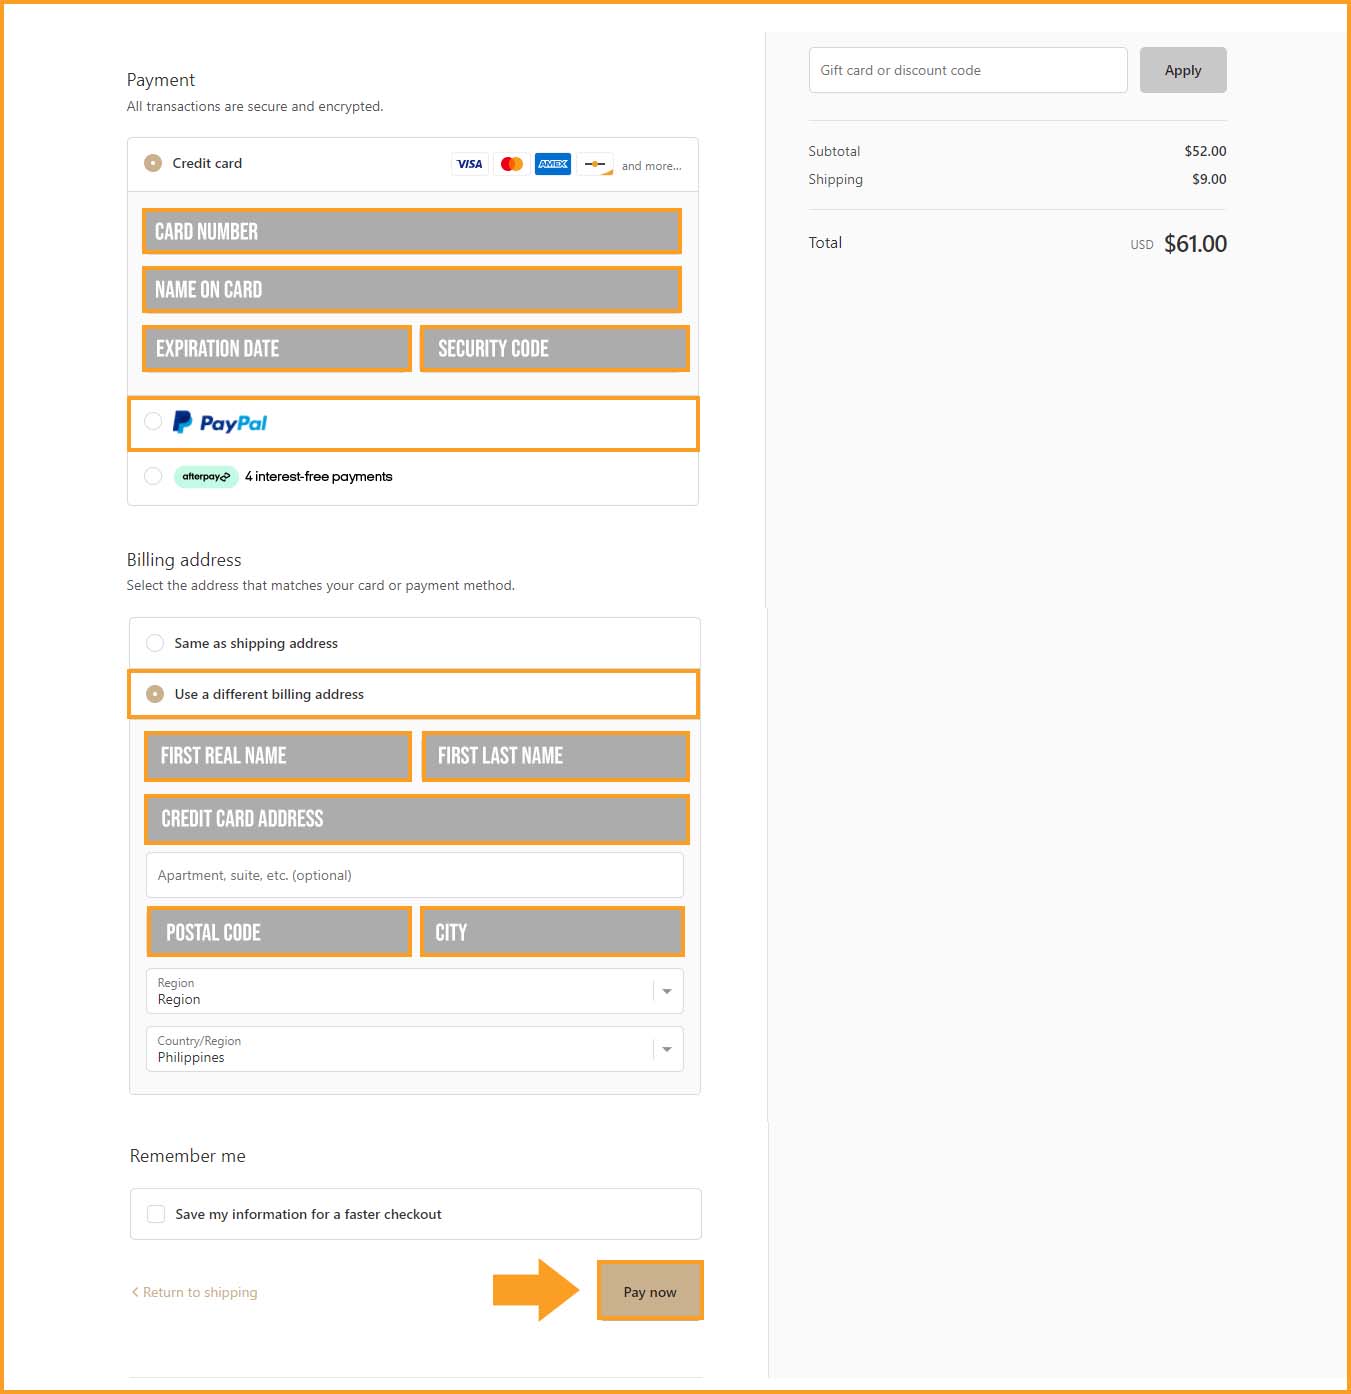Choose PayPal as payment method

(153, 422)
